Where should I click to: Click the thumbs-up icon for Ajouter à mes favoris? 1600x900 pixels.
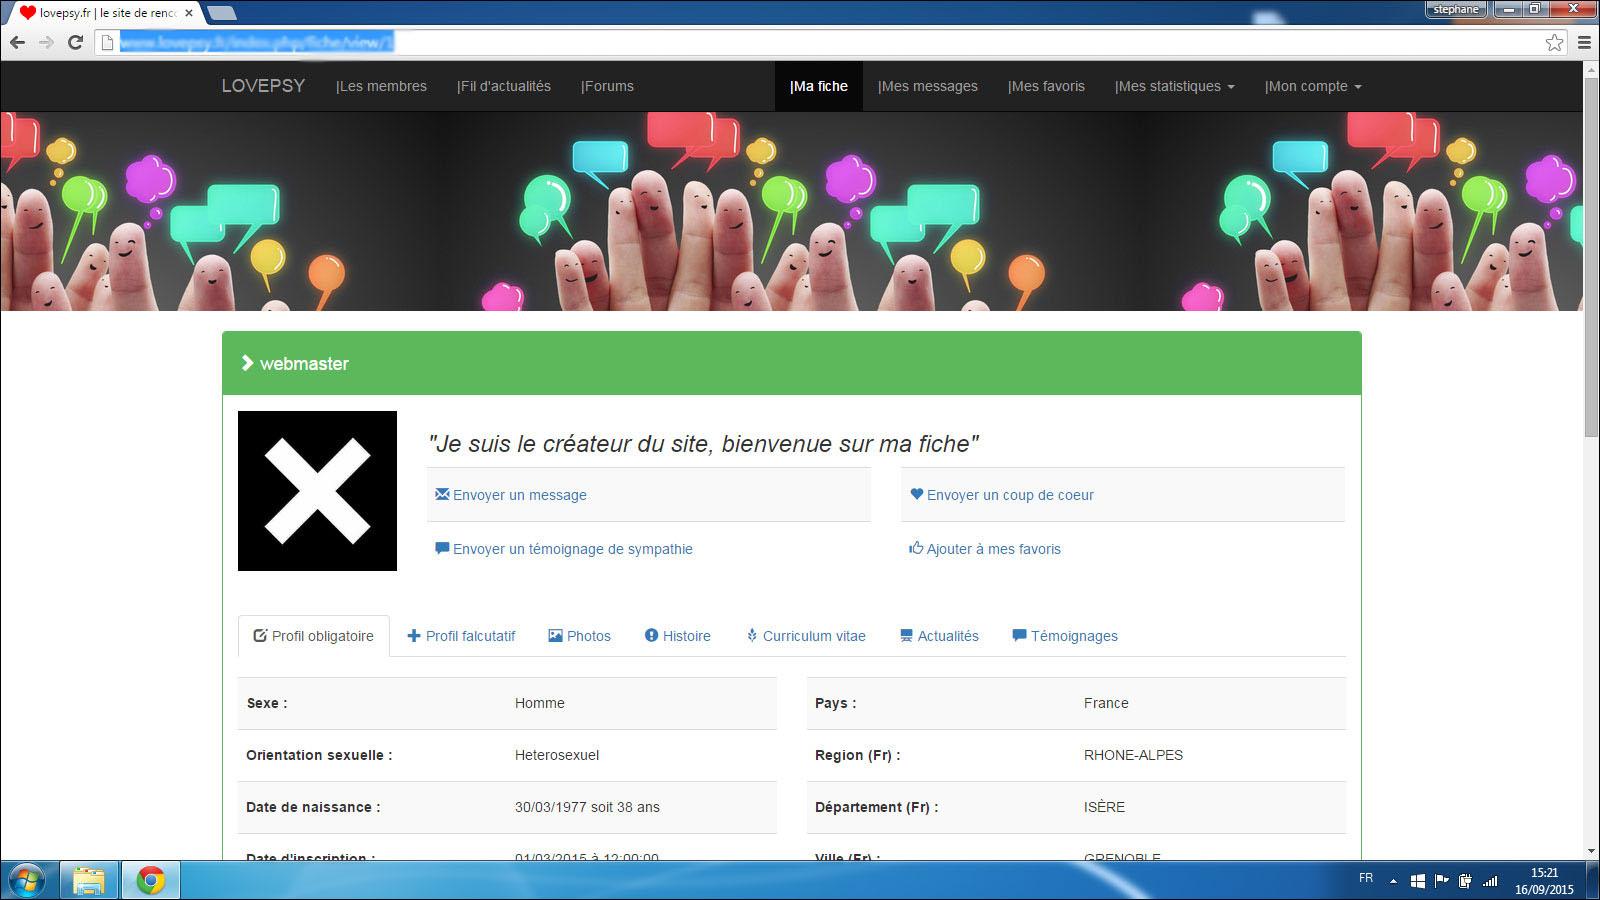915,548
